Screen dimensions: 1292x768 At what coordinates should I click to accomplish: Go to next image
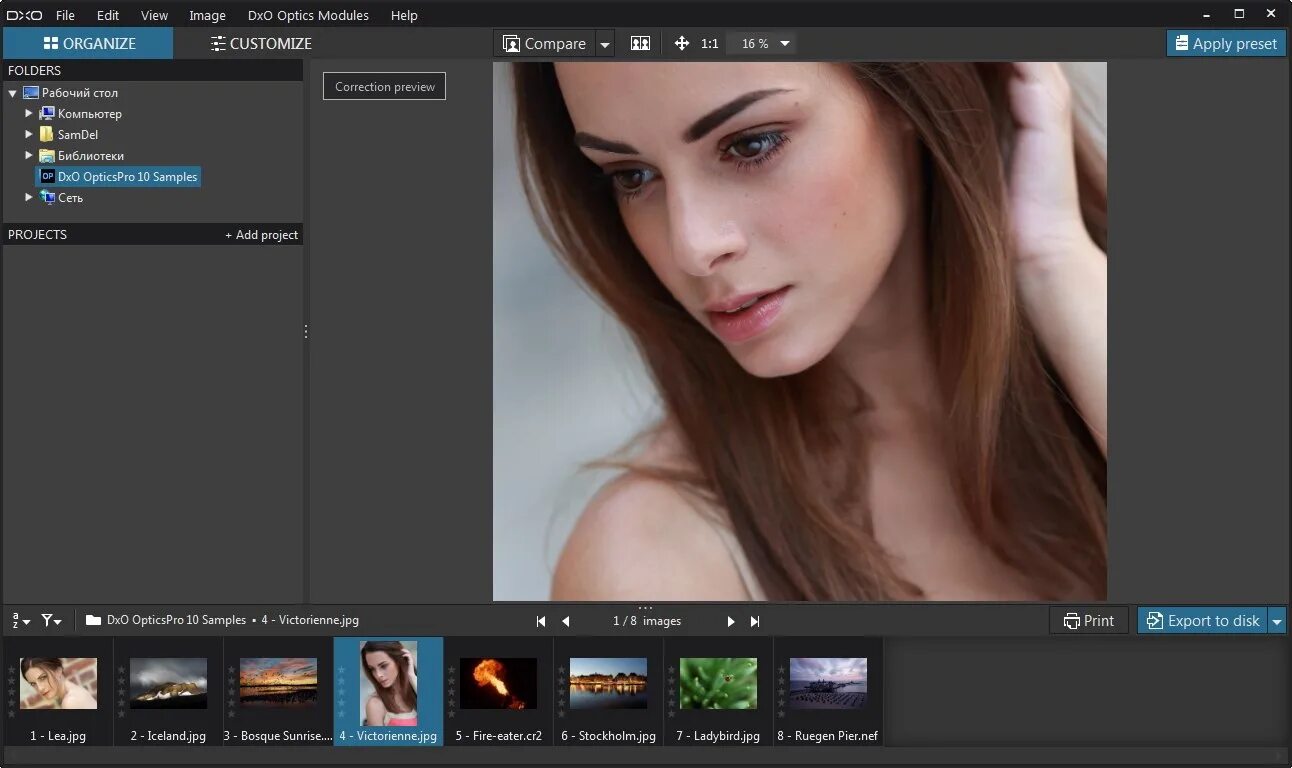[731, 621]
